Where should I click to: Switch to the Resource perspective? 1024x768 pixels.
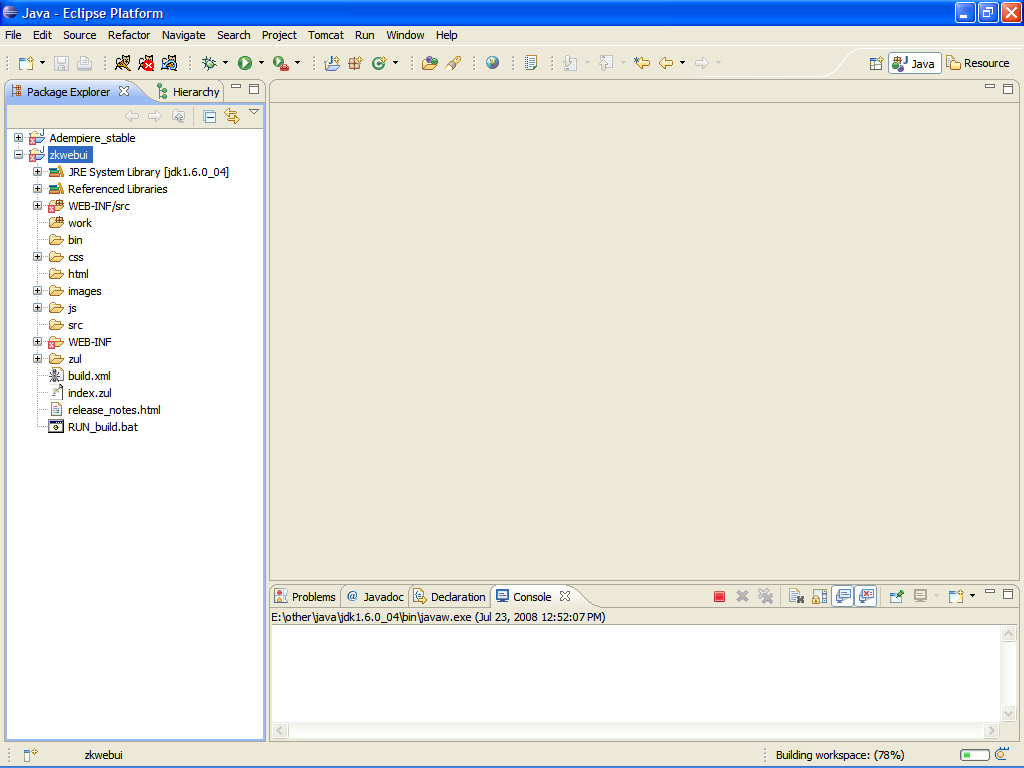978,63
